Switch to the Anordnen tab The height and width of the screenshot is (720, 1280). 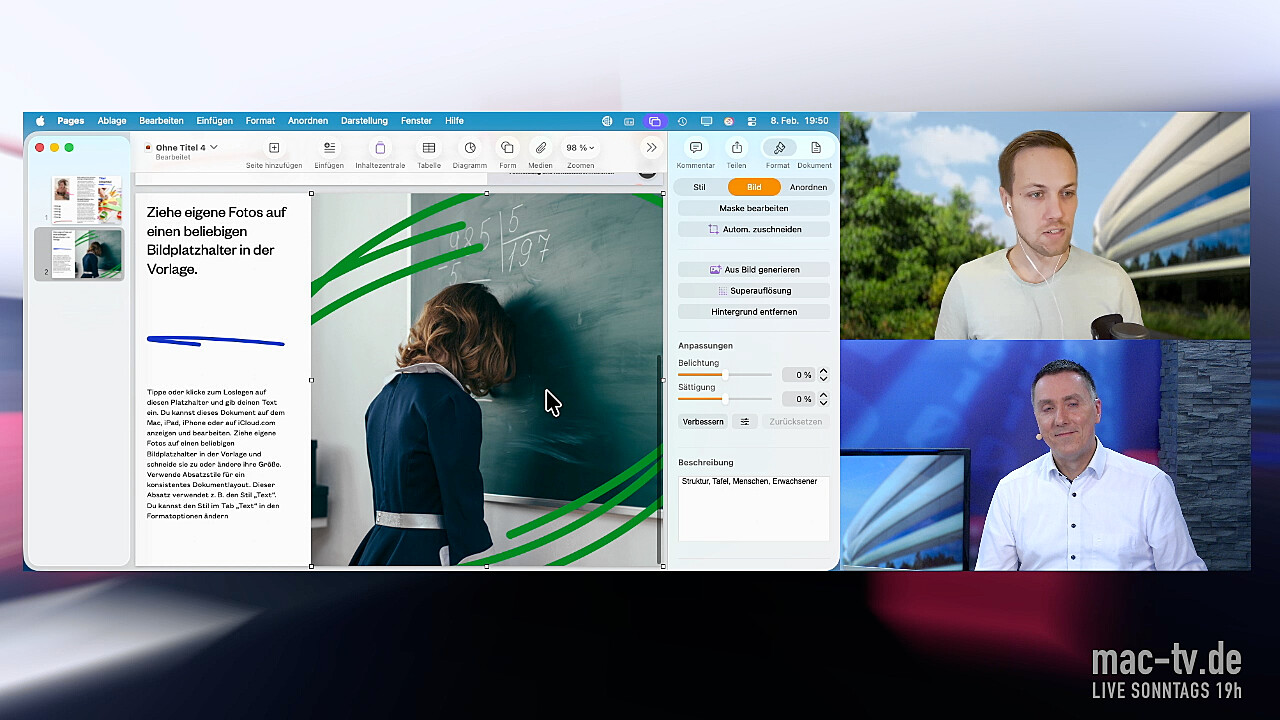click(808, 187)
